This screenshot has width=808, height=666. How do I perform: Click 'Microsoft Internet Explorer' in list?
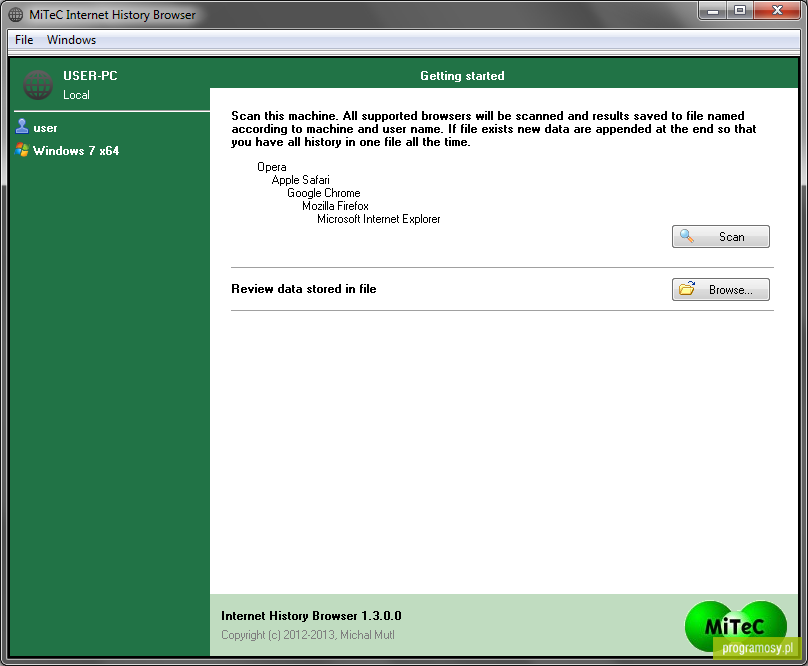pos(379,219)
